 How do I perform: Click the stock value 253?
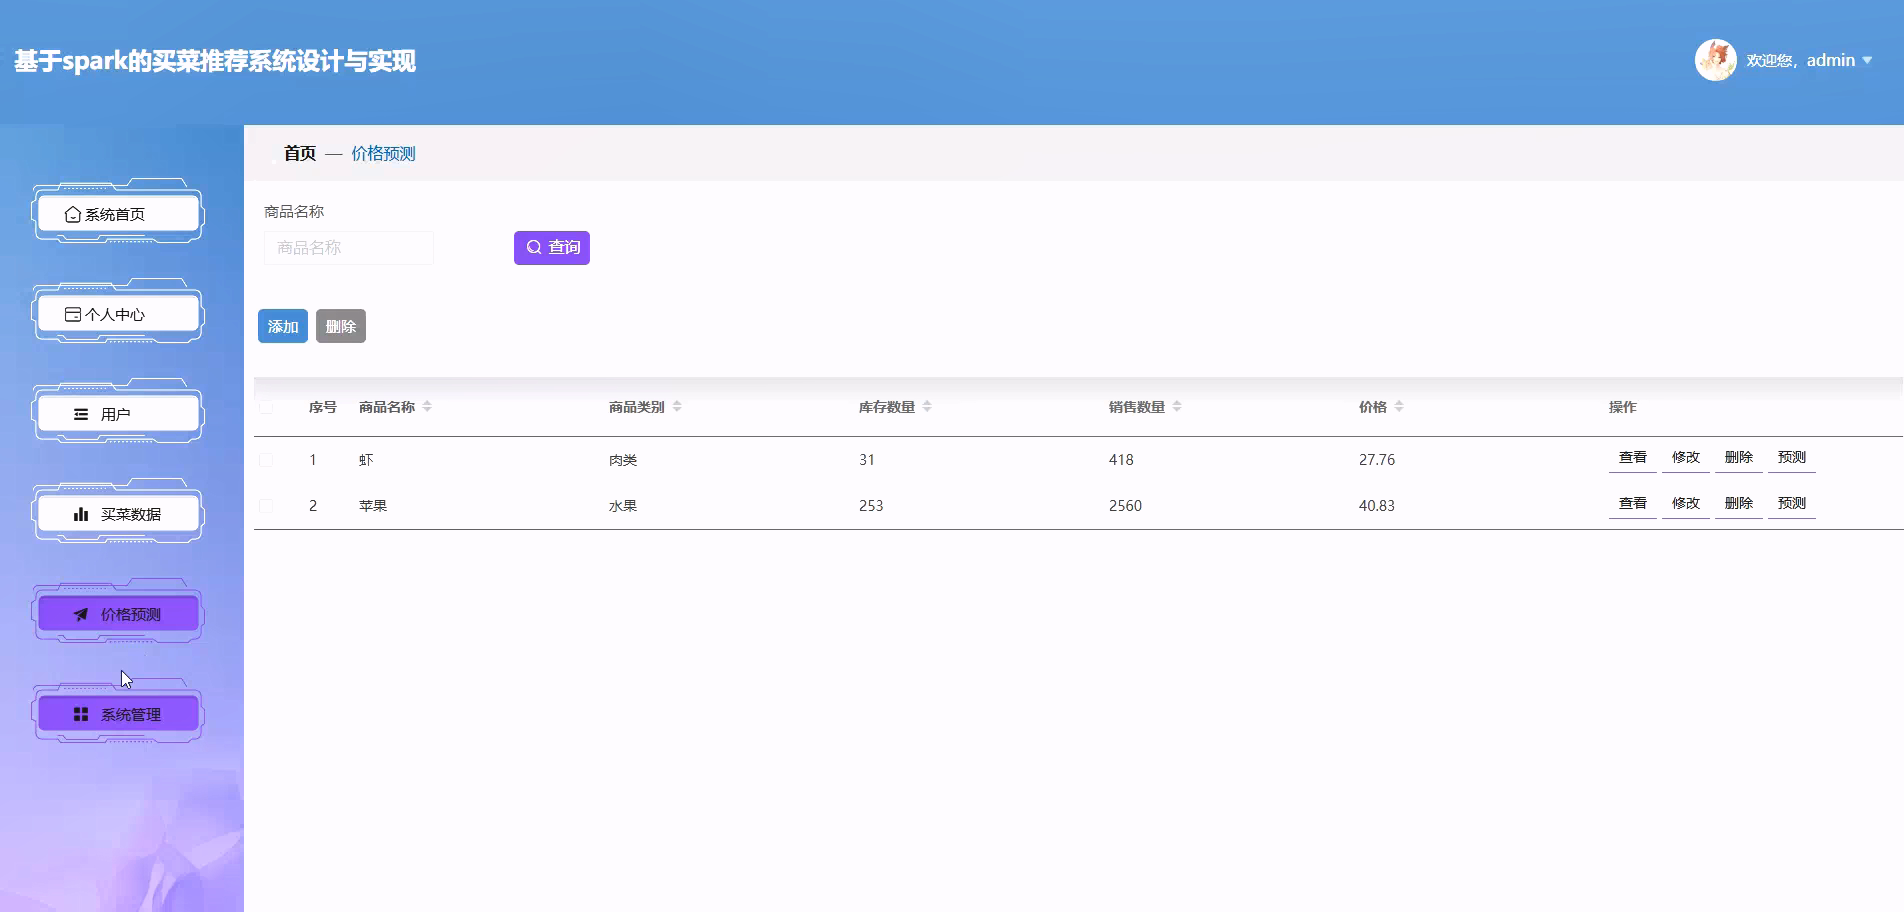871,506
